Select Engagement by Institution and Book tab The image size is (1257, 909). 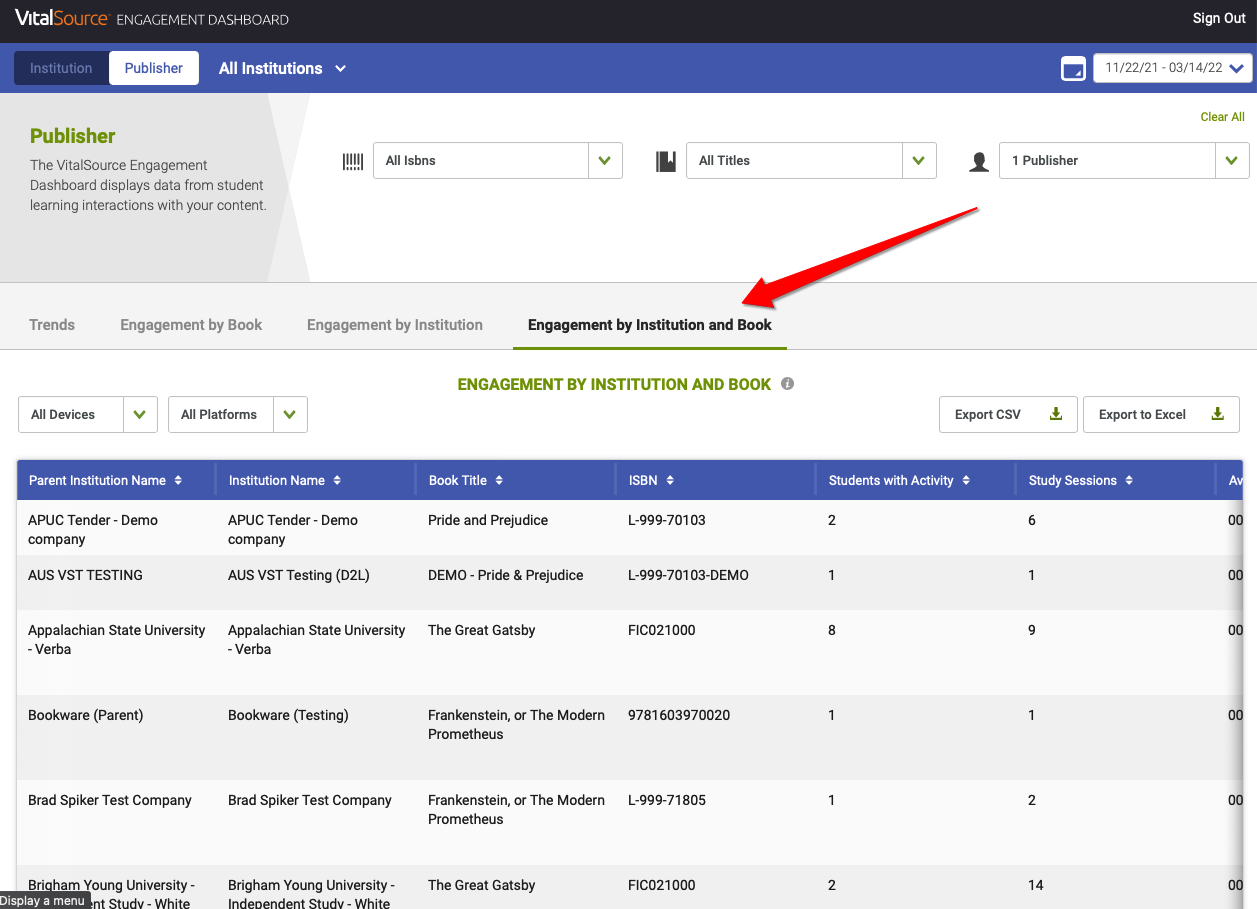(x=650, y=325)
